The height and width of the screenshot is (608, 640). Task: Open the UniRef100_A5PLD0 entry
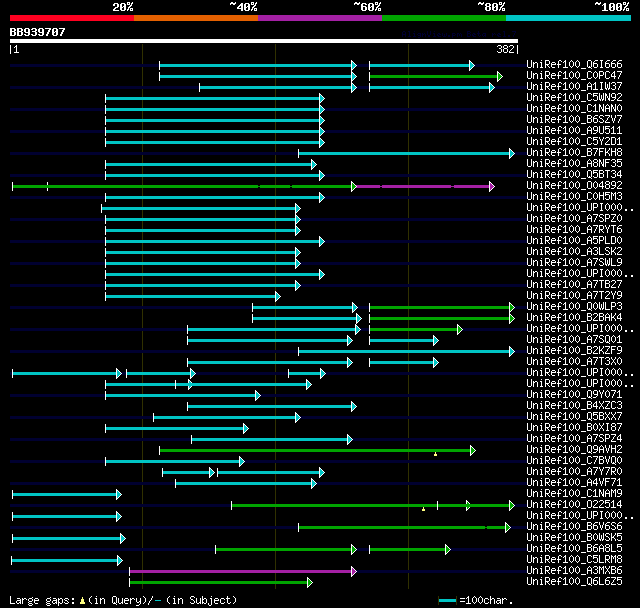coord(574,241)
